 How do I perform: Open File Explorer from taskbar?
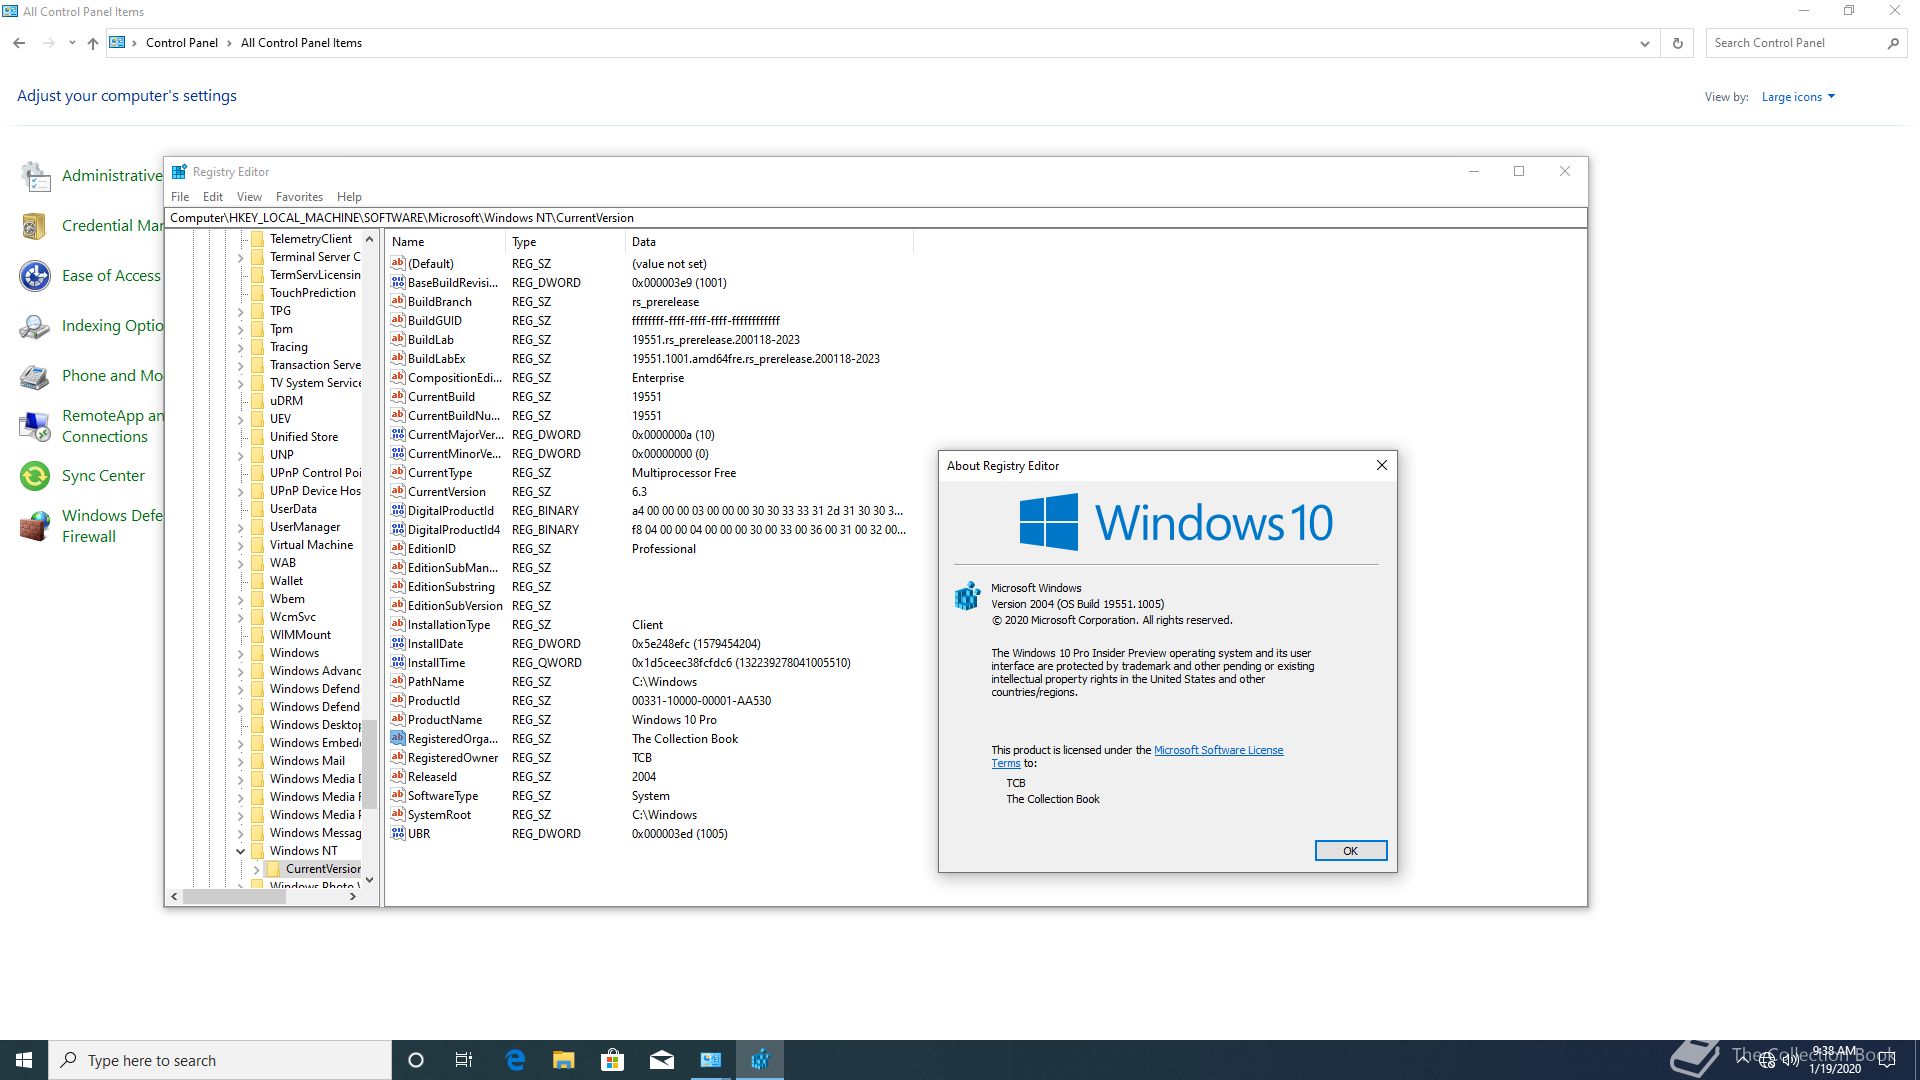[x=564, y=1060]
